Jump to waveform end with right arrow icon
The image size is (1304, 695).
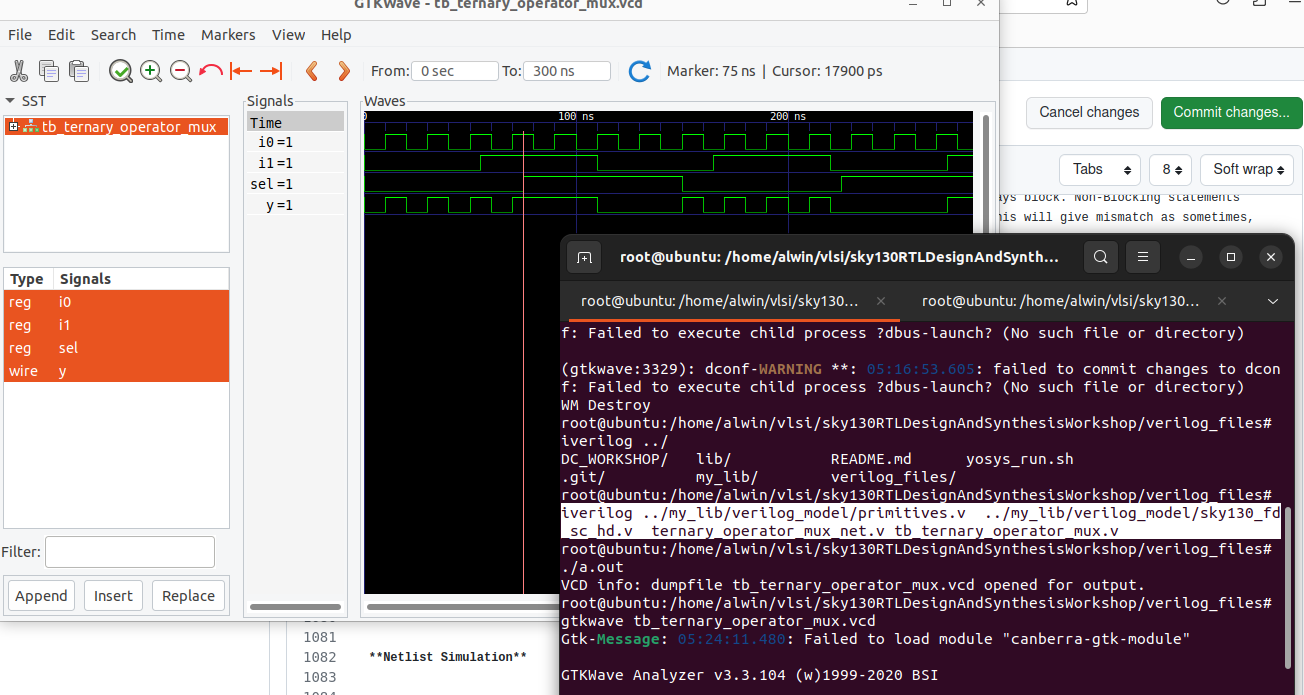point(268,71)
